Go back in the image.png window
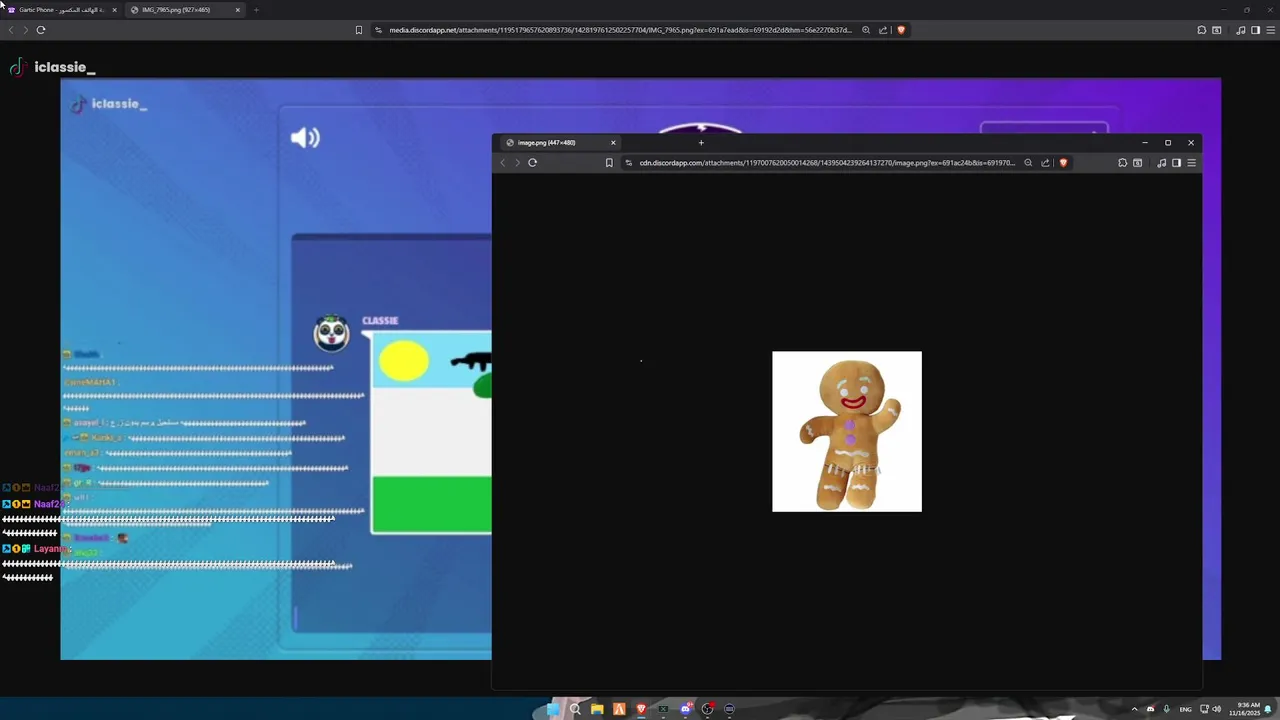The height and width of the screenshot is (720, 1280). 503,163
